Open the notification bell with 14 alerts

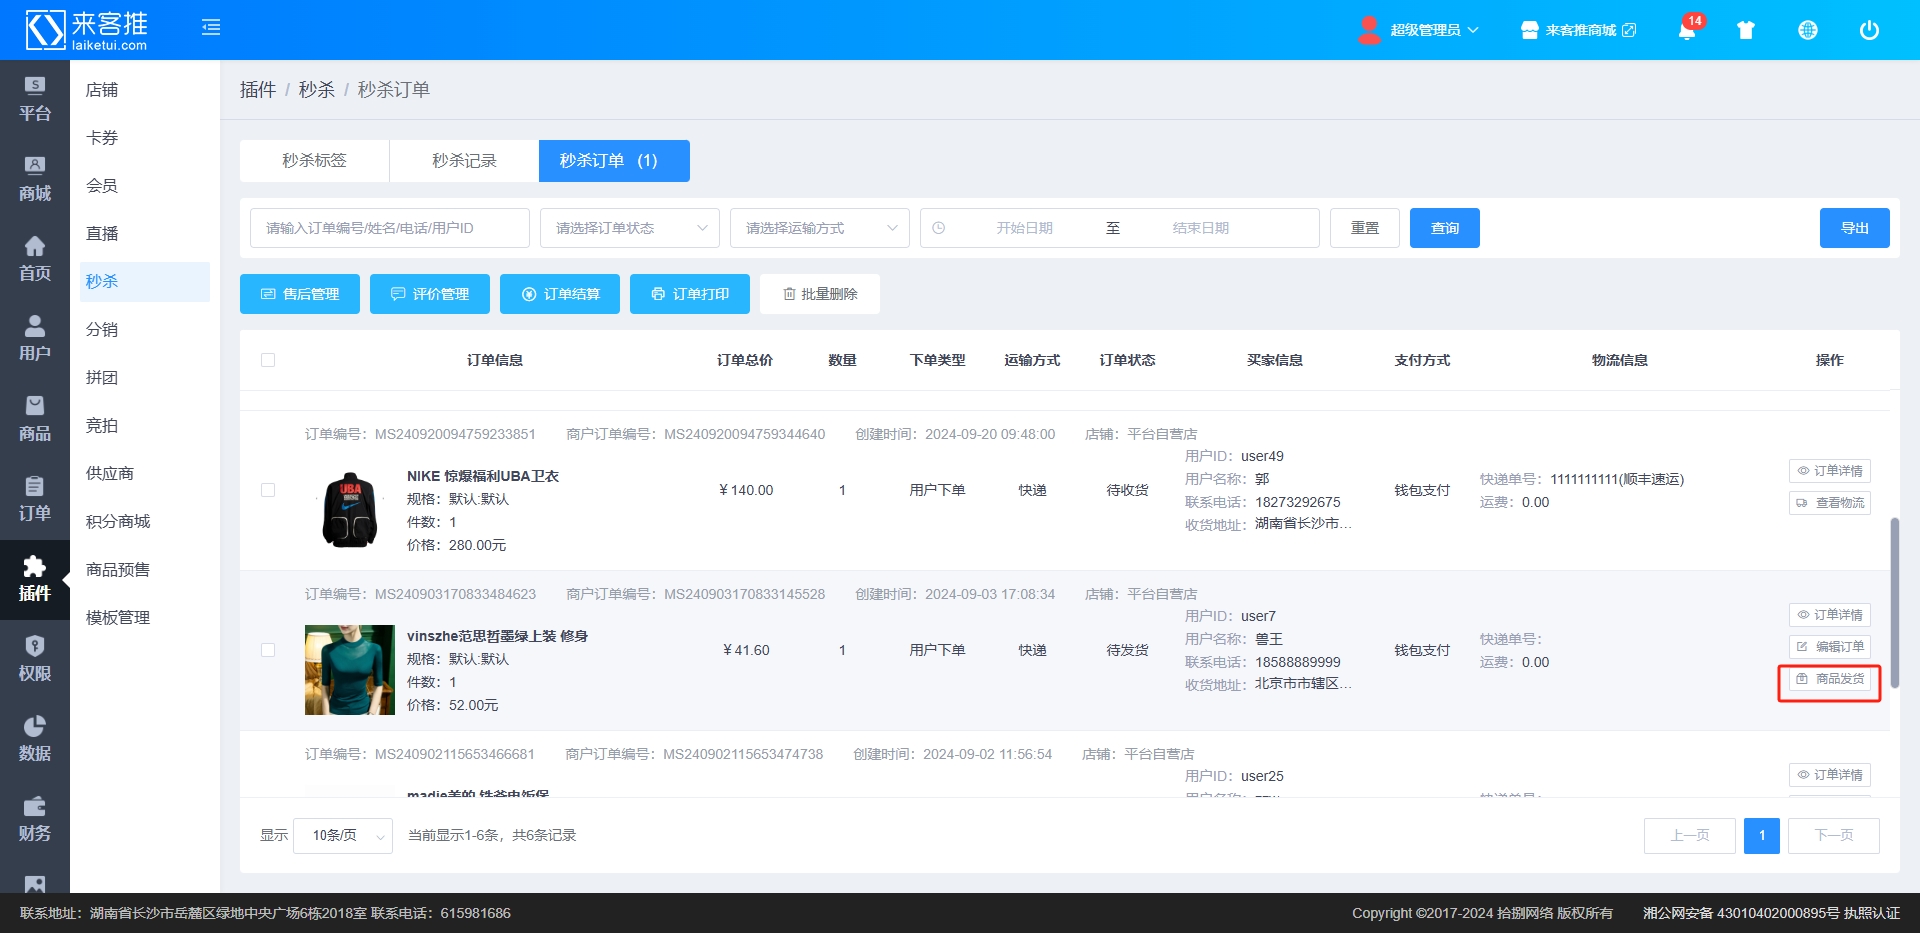pyautogui.click(x=1686, y=30)
